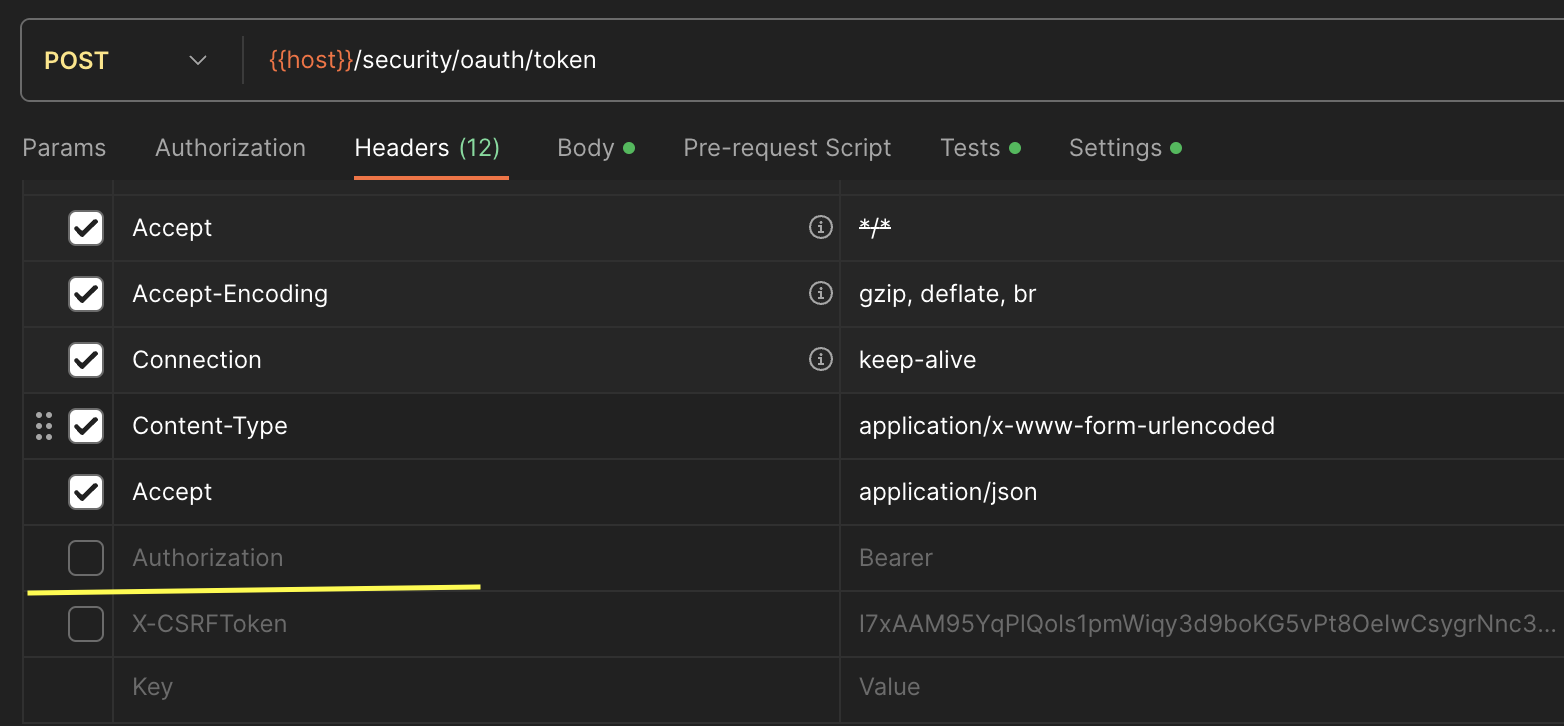This screenshot has height=726, width=1564.
Task: Switch to the Params tab
Action: tap(64, 148)
